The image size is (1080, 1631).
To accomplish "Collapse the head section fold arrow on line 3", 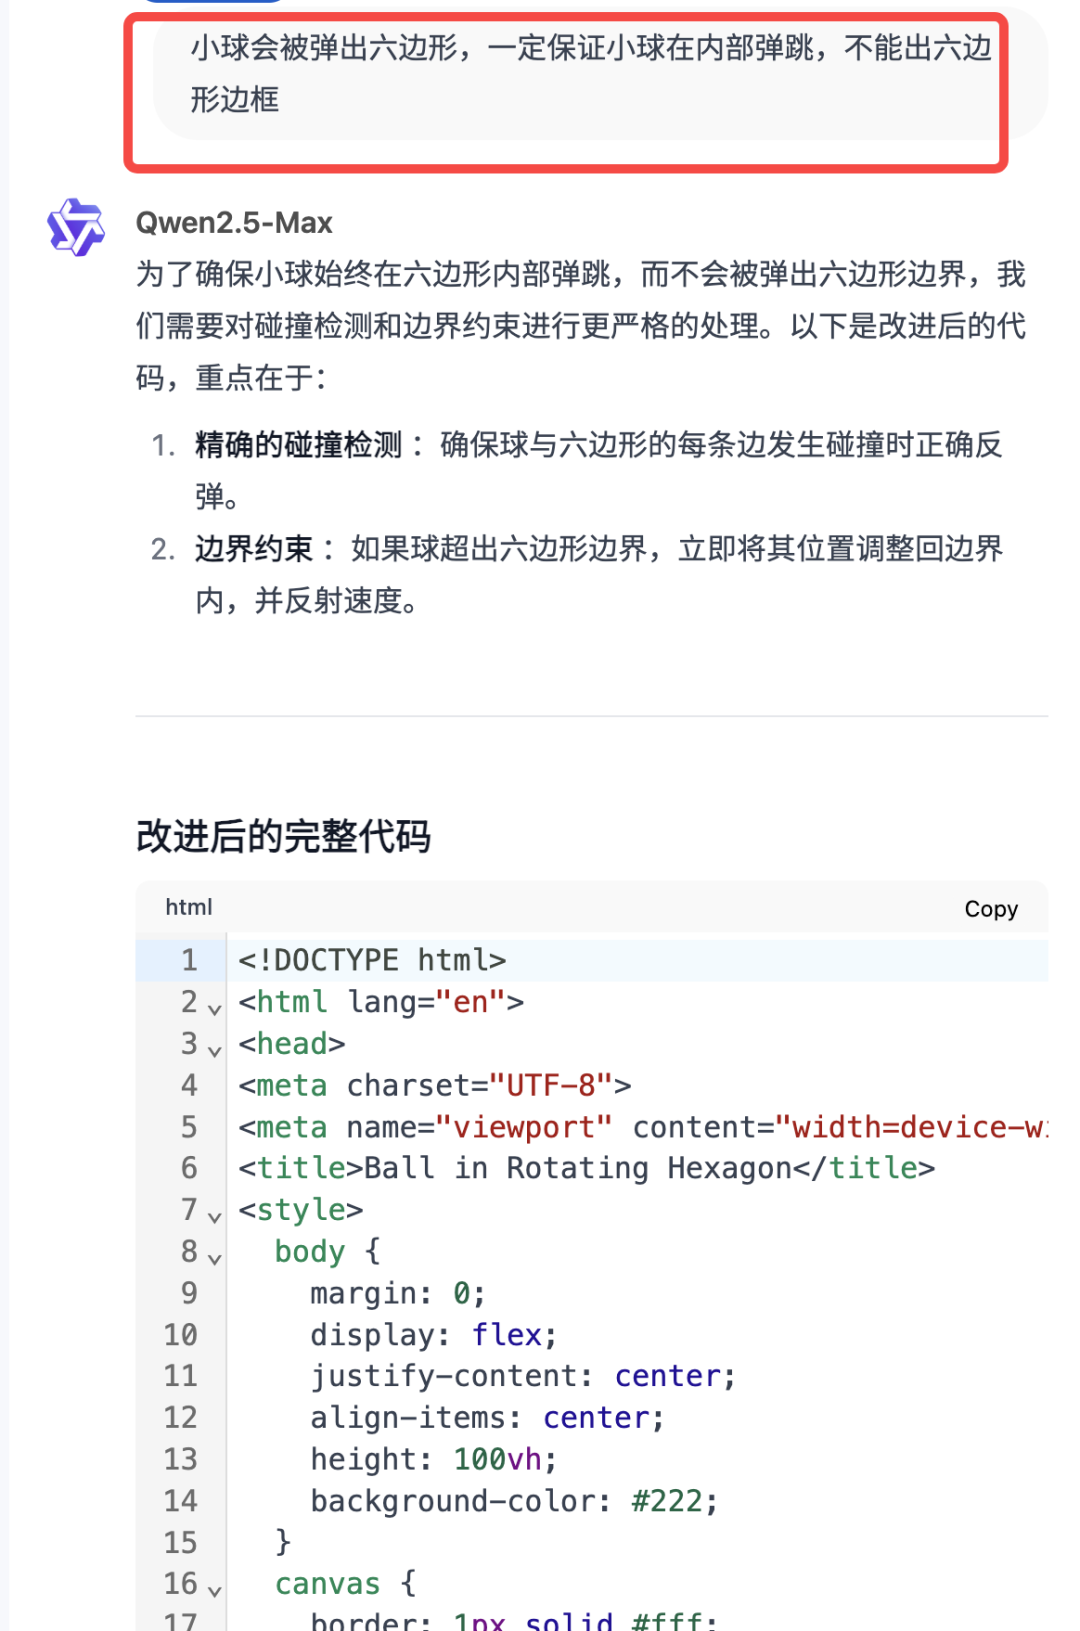I will point(214,1050).
